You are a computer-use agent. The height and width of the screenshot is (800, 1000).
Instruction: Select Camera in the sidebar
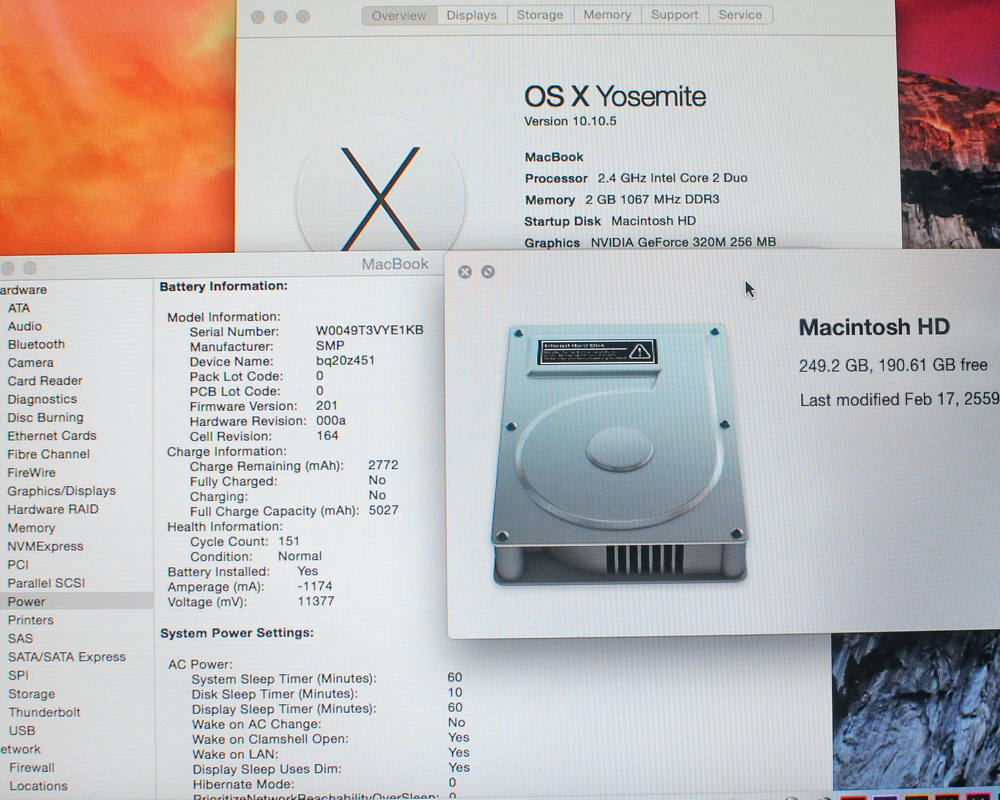[31, 362]
